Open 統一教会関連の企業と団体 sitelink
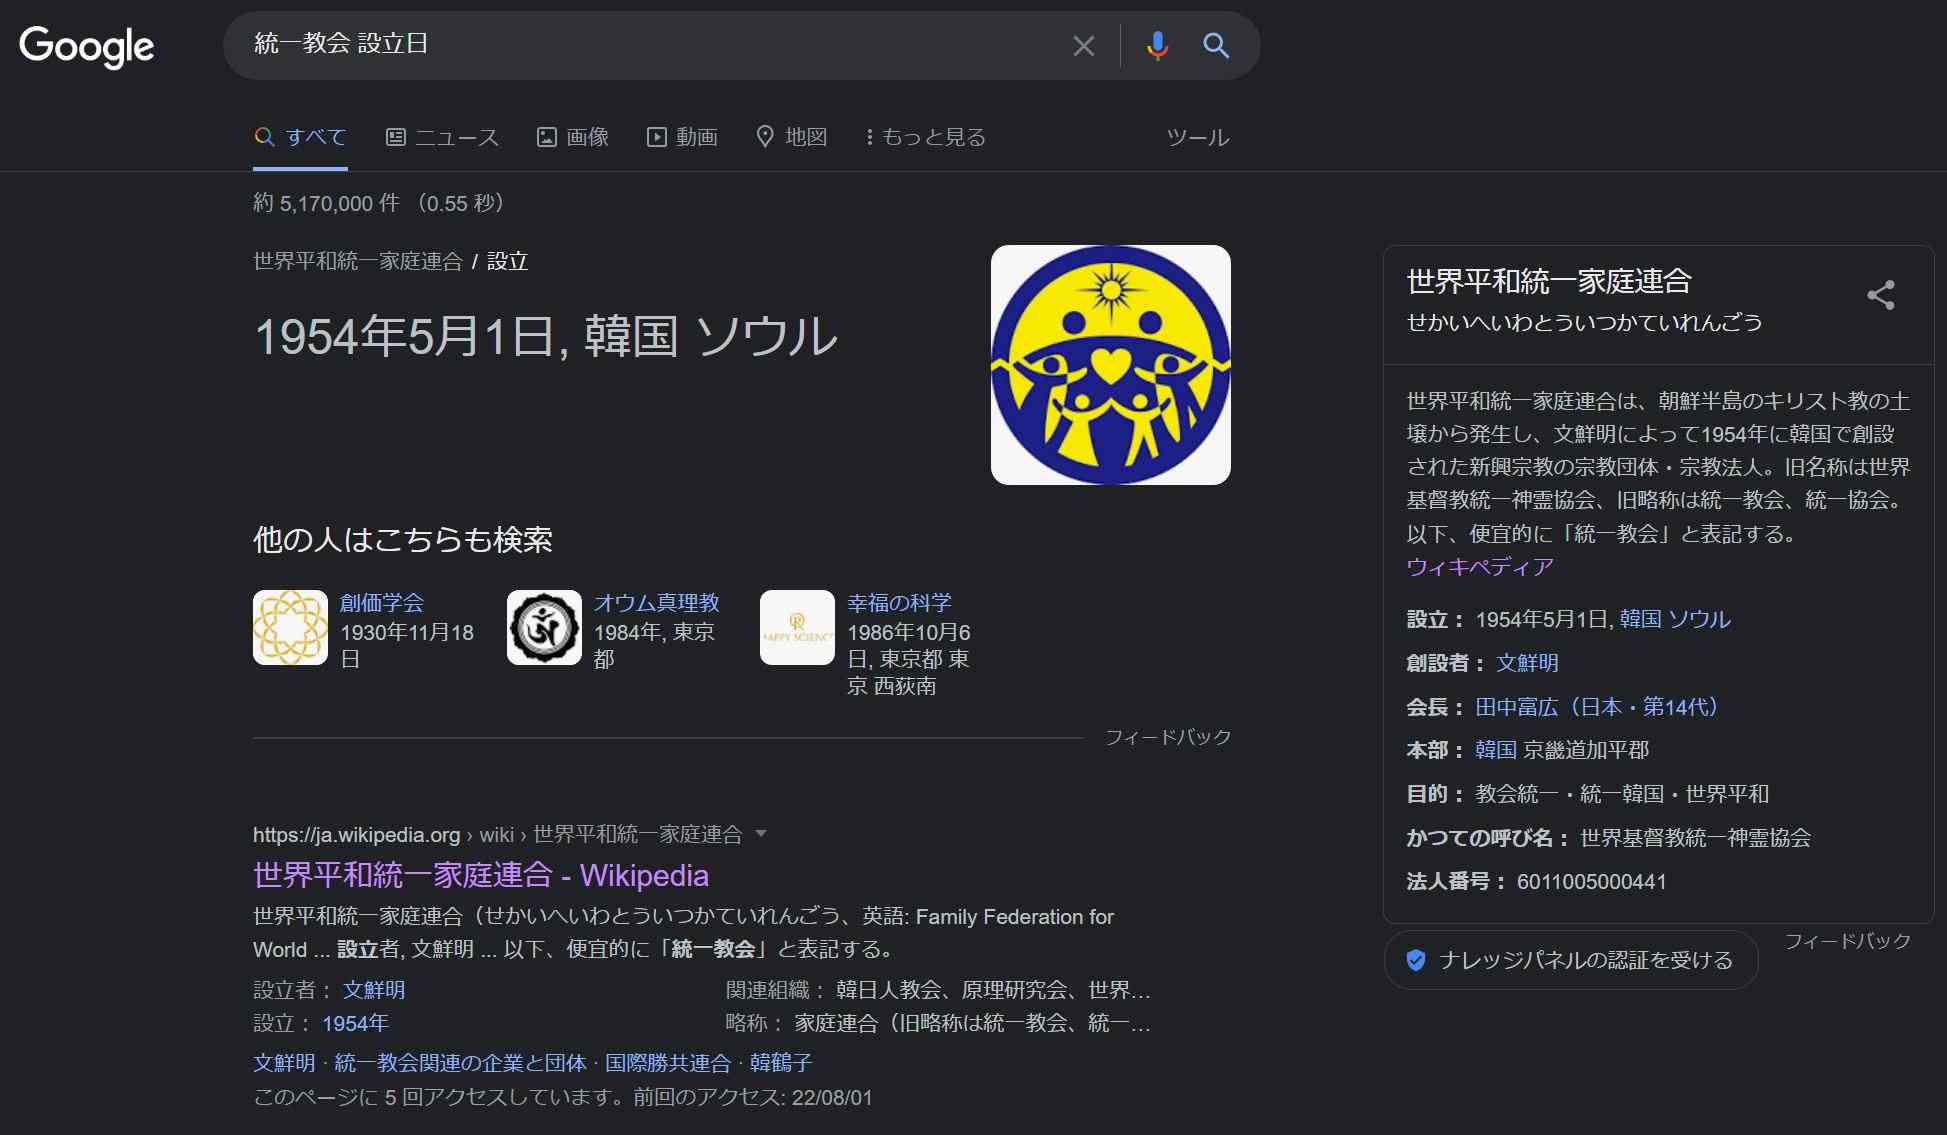Image resolution: width=1947 pixels, height=1135 pixels. (x=460, y=1063)
